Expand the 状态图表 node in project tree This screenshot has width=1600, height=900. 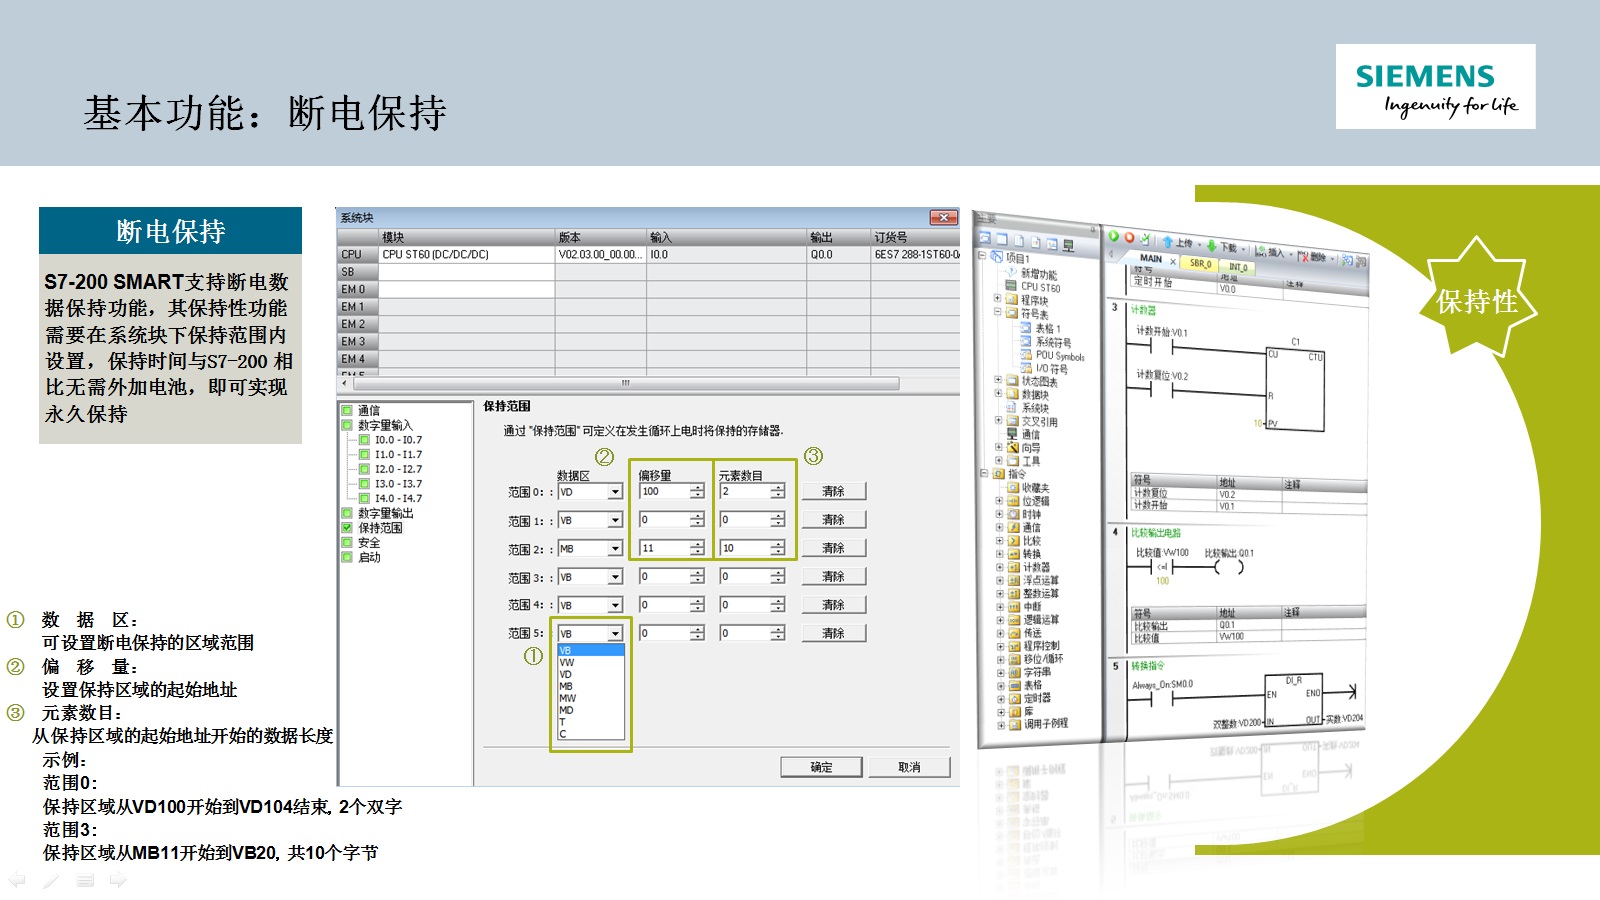click(x=998, y=380)
